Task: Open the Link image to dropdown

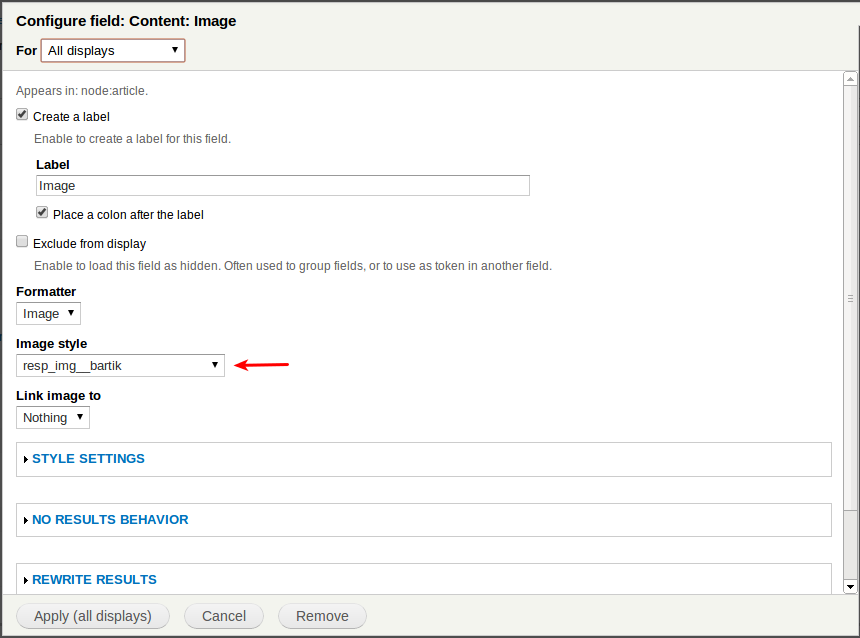Action: [x=53, y=417]
